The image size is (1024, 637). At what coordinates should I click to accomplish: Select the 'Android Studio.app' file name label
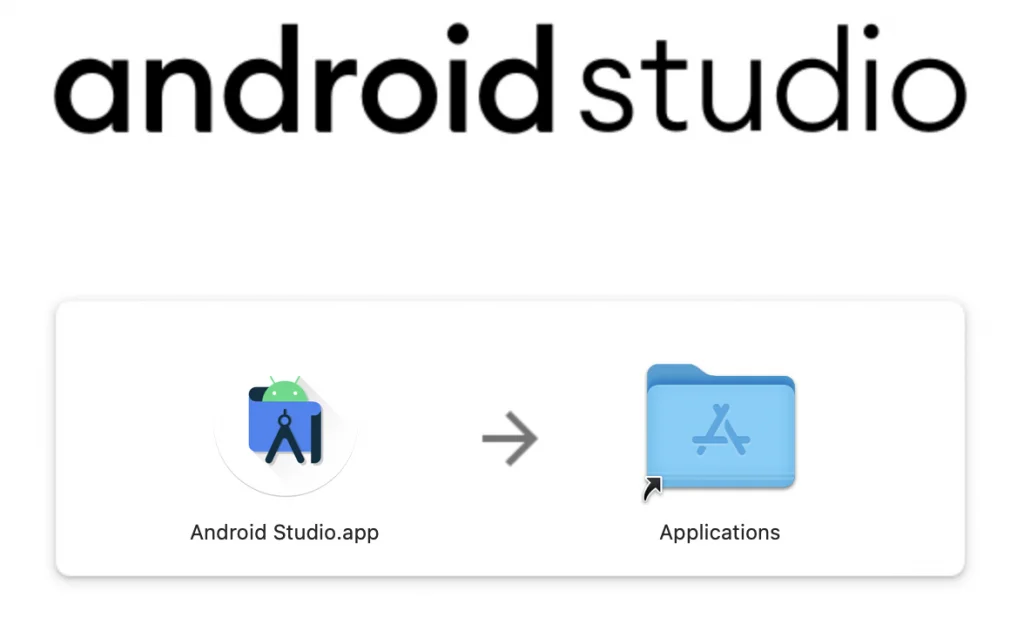click(285, 532)
